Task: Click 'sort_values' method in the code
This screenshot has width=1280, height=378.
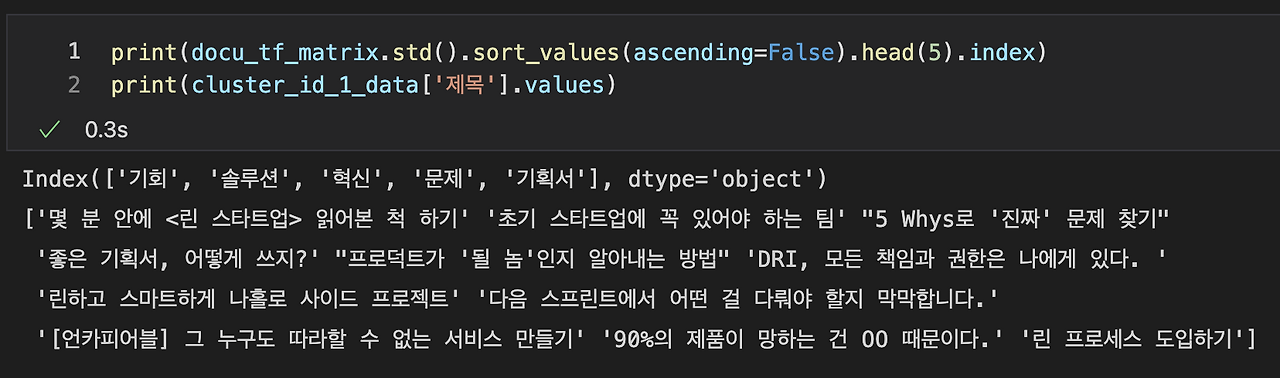Action: point(545,52)
